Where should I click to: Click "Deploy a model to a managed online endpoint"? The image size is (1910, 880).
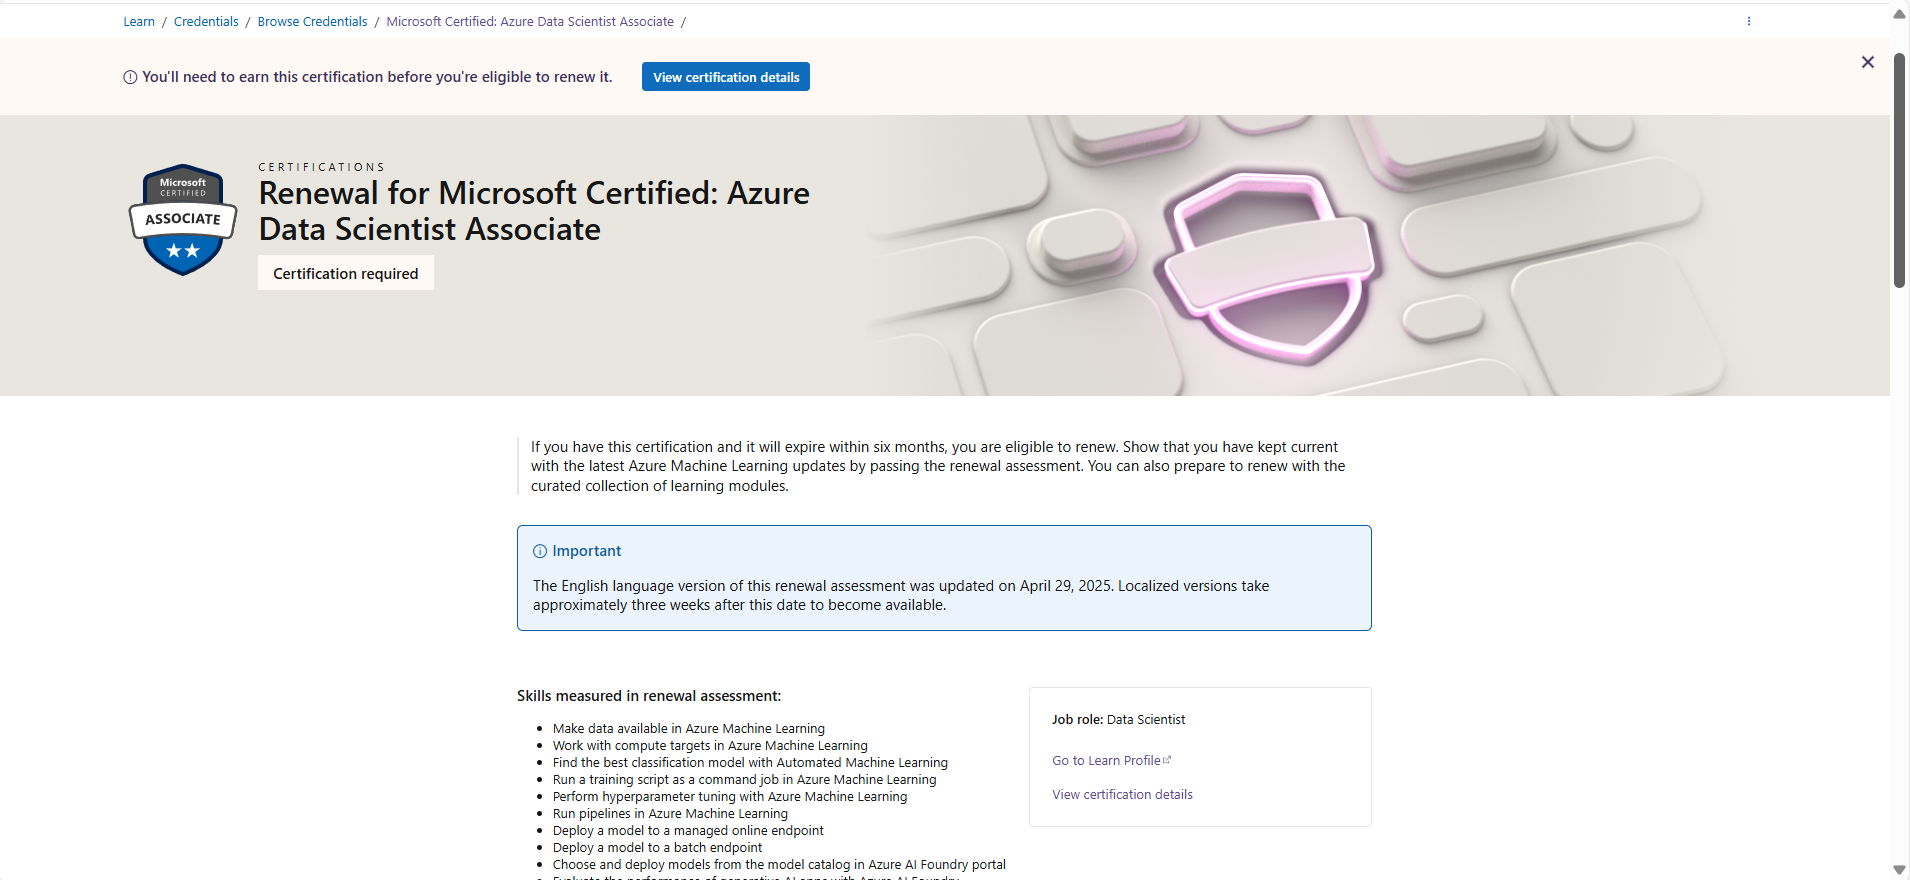pyautogui.click(x=688, y=830)
